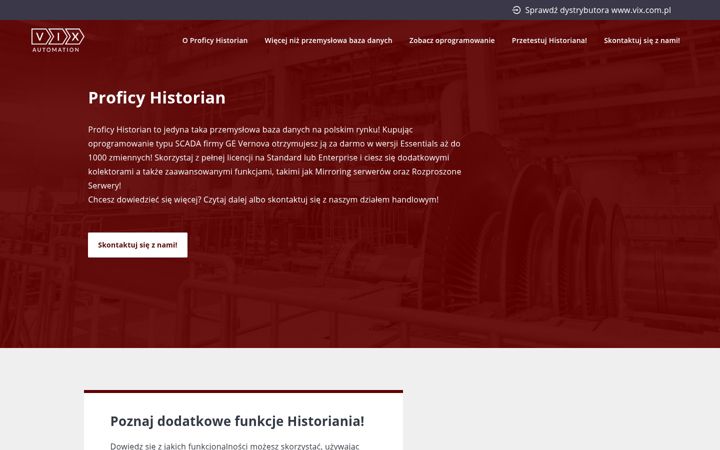Click the line starting "Chcesz dowiedzieć się więcej?"

pos(263,200)
